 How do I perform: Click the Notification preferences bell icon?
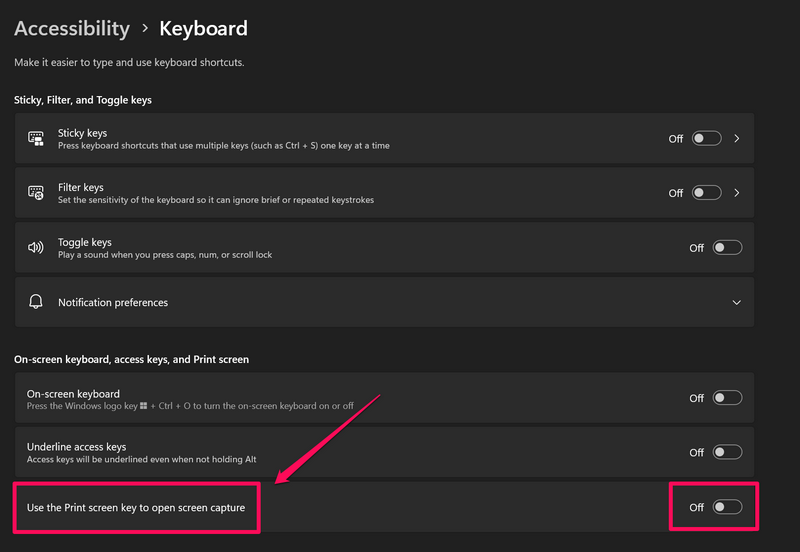(x=36, y=302)
